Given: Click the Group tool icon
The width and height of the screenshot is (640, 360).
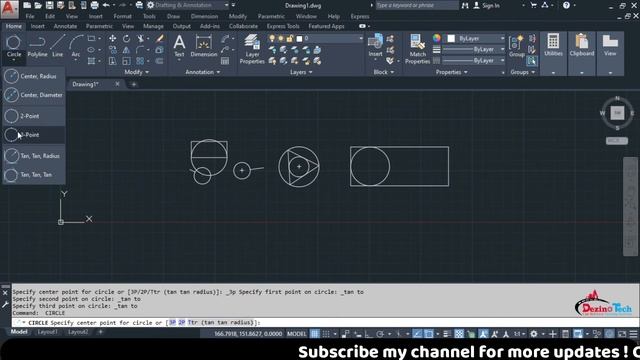Looking at the screenshot, I should [x=516, y=46].
